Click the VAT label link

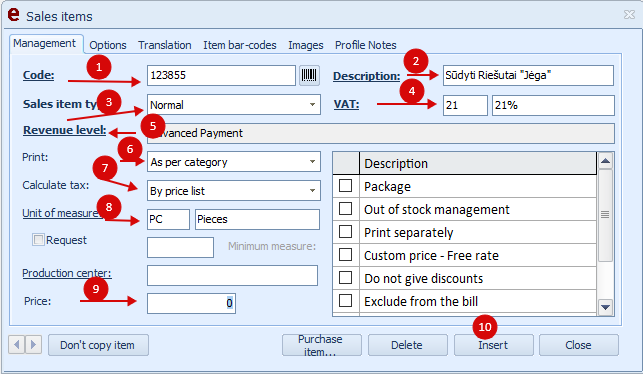[346, 104]
